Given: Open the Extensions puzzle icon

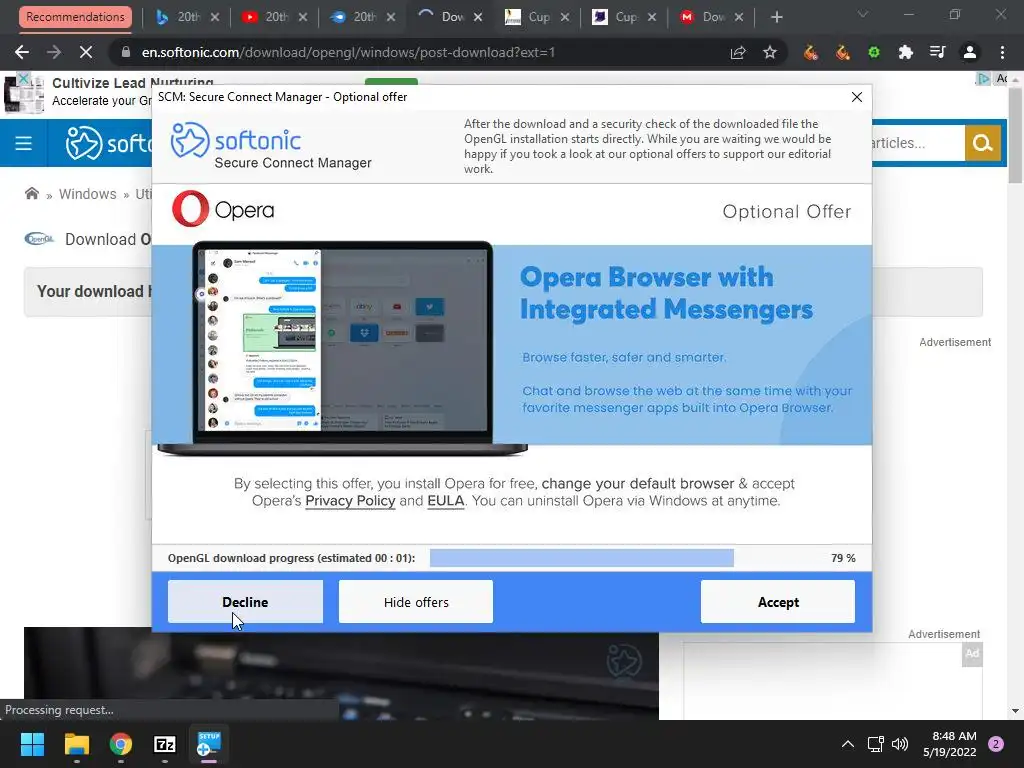Looking at the screenshot, I should tap(906, 52).
